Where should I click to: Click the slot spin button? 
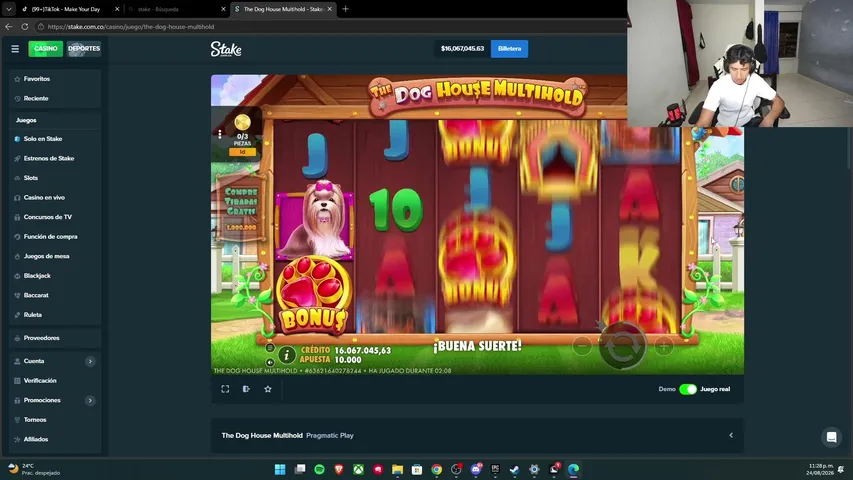coord(622,346)
